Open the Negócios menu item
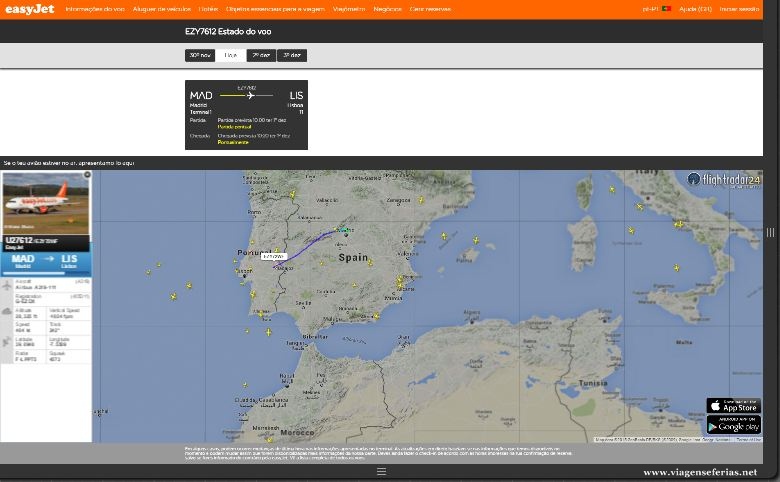This screenshot has height=482, width=780. [388, 9]
